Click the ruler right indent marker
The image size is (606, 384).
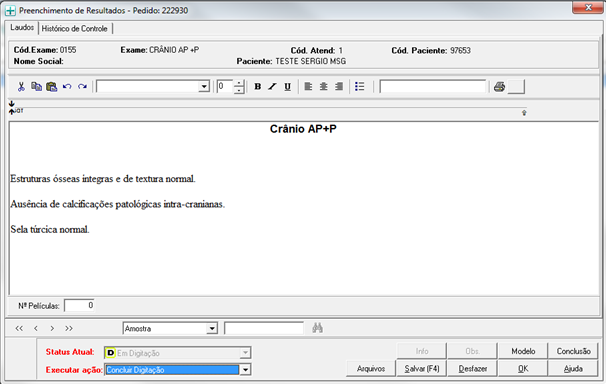tap(524, 113)
